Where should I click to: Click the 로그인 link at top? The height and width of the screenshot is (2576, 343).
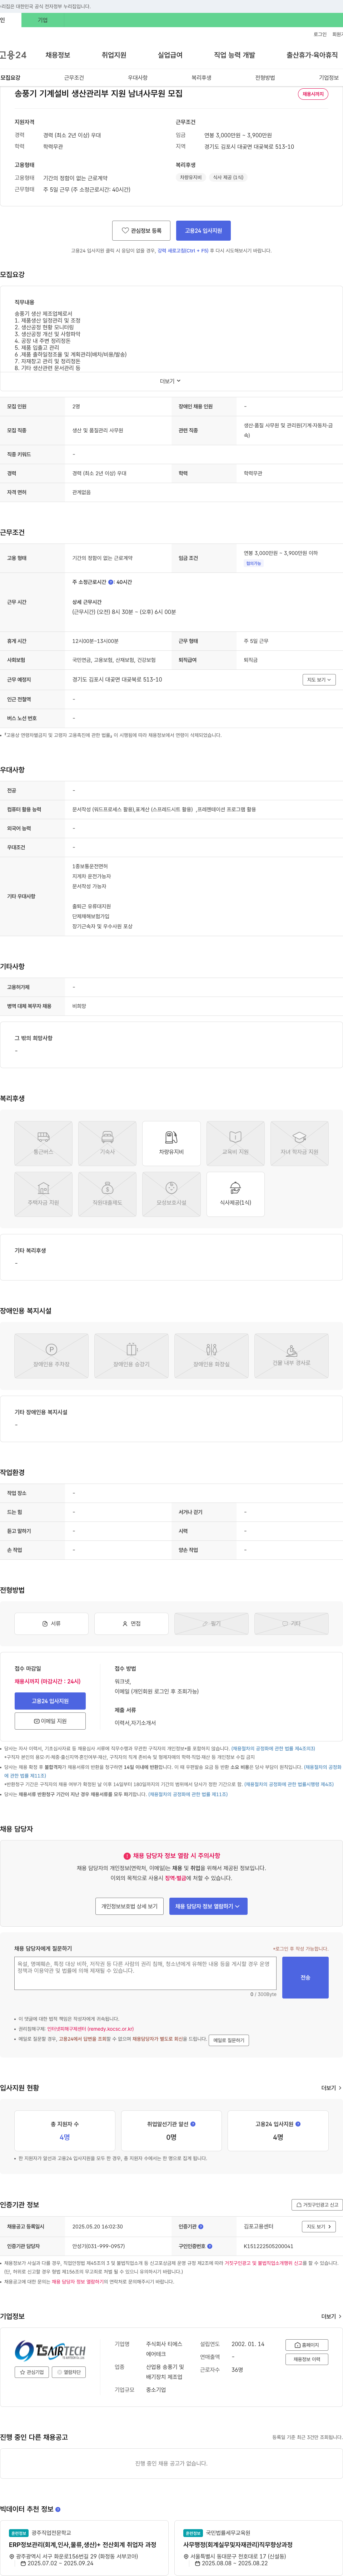pos(320,34)
